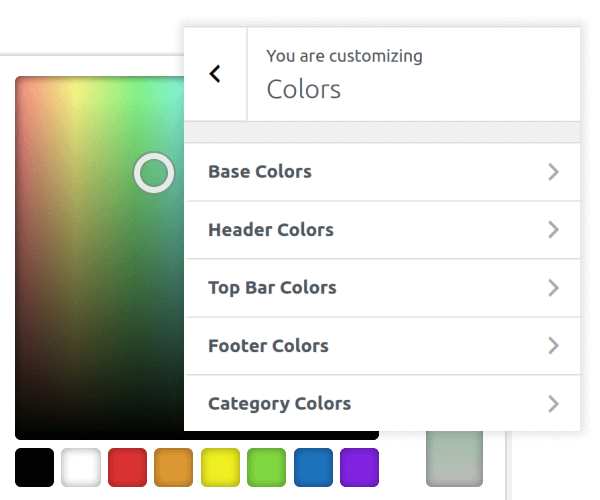Pick the white color swatch
The height and width of the screenshot is (500, 600).
[81, 467]
